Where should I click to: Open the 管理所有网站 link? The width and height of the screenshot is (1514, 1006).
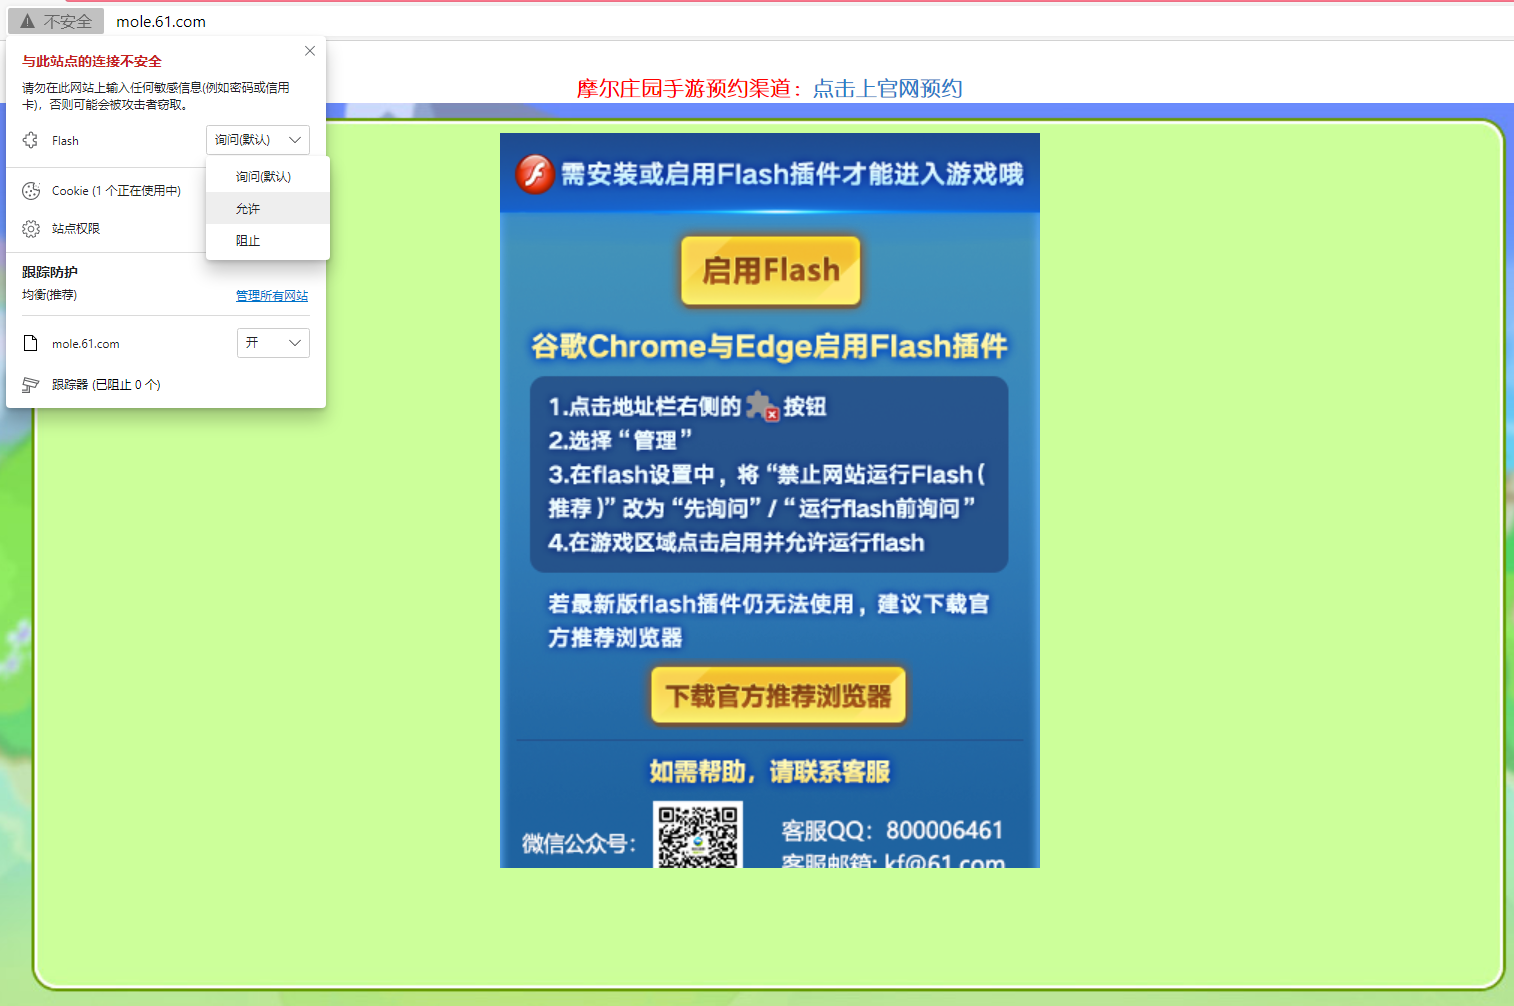pos(271,295)
